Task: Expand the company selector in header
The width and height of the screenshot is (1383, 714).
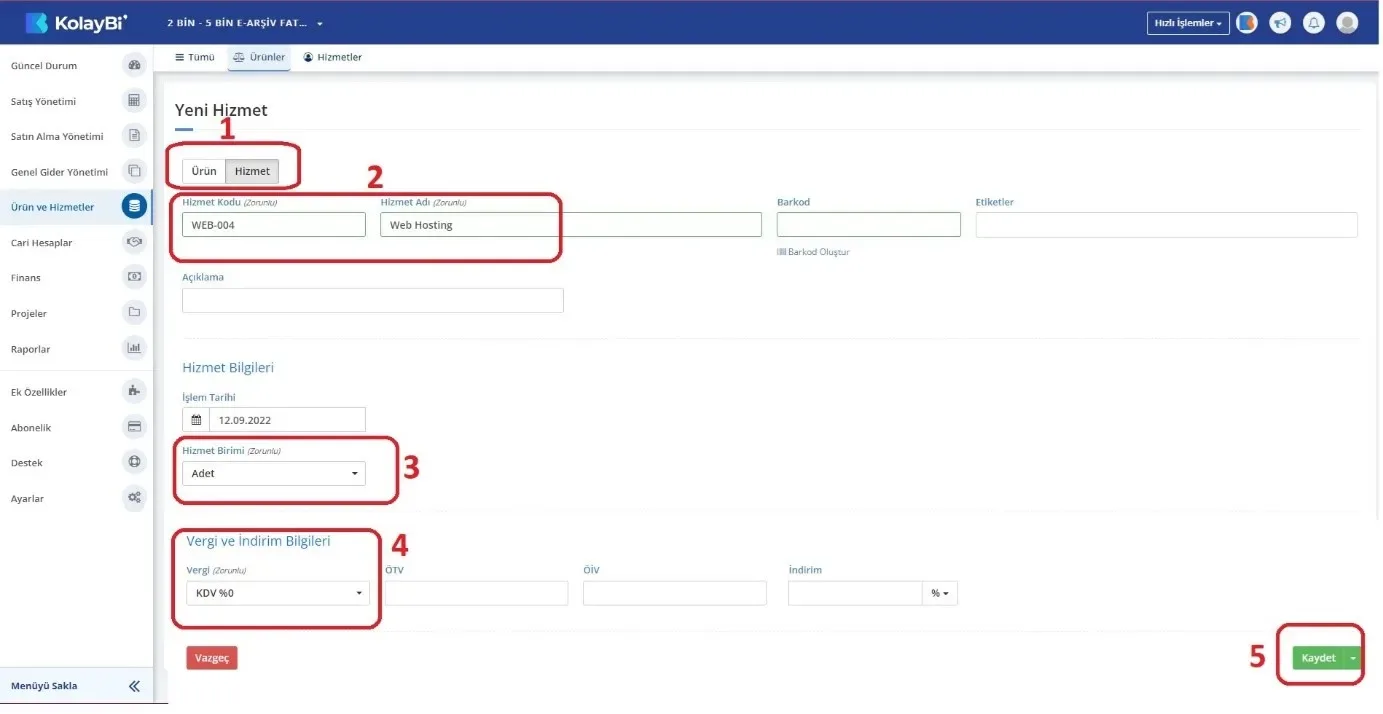Action: 246,23
